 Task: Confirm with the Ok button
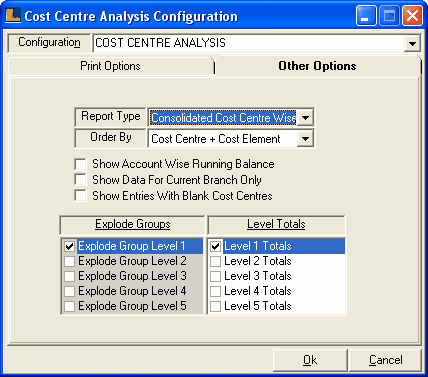(x=310, y=360)
